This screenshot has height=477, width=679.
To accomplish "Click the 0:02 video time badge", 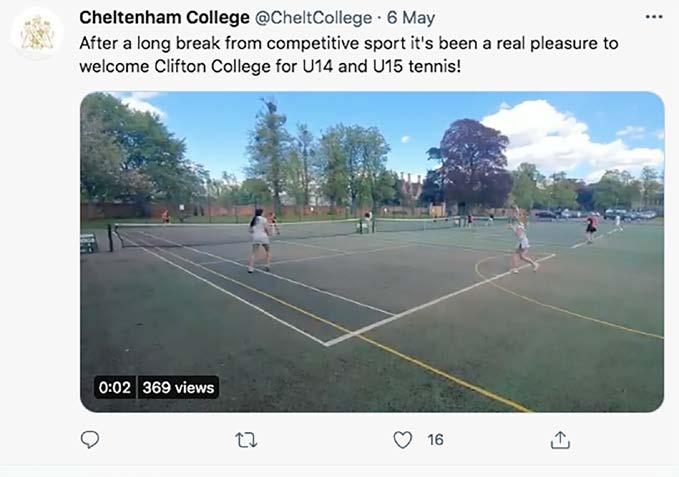I will pyautogui.click(x=114, y=387).
